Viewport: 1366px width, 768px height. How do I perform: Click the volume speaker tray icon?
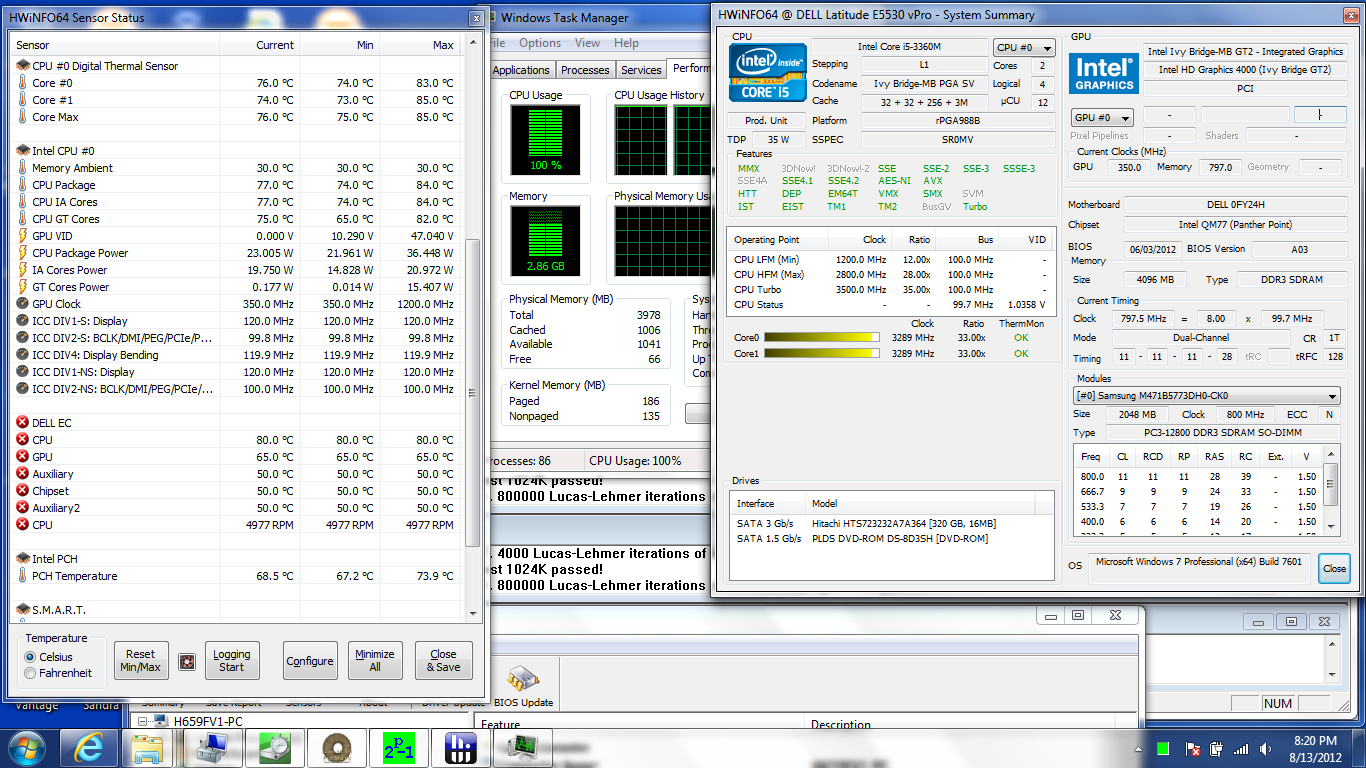(1265, 748)
